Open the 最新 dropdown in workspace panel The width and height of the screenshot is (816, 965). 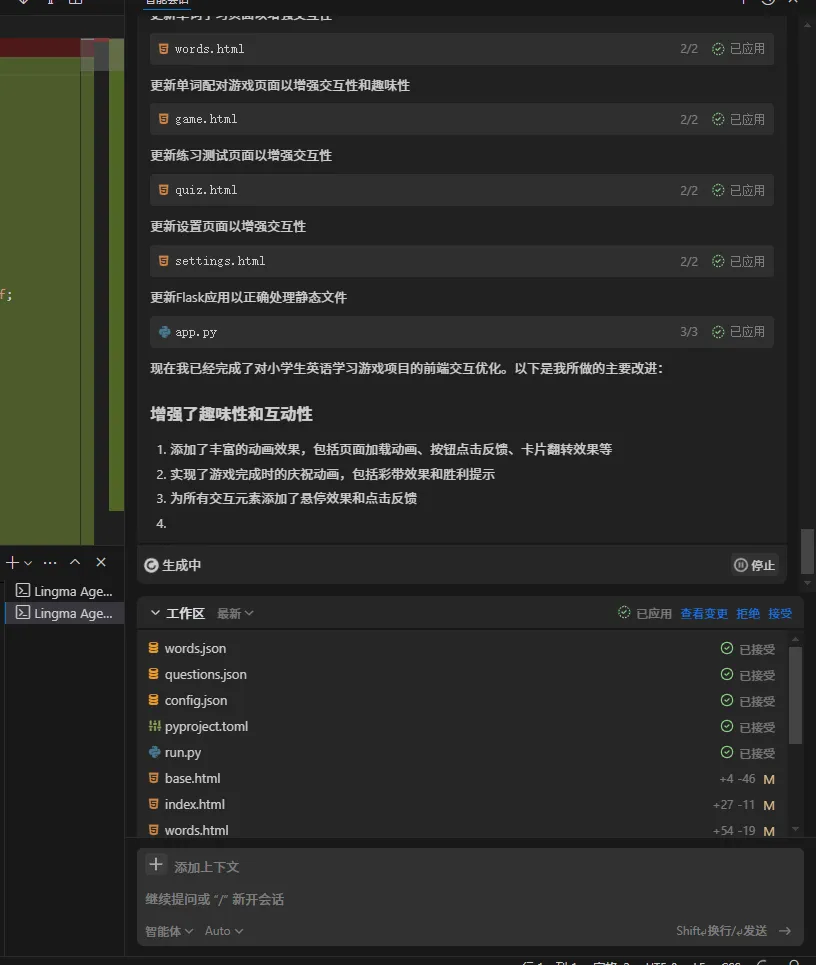pyautogui.click(x=232, y=613)
